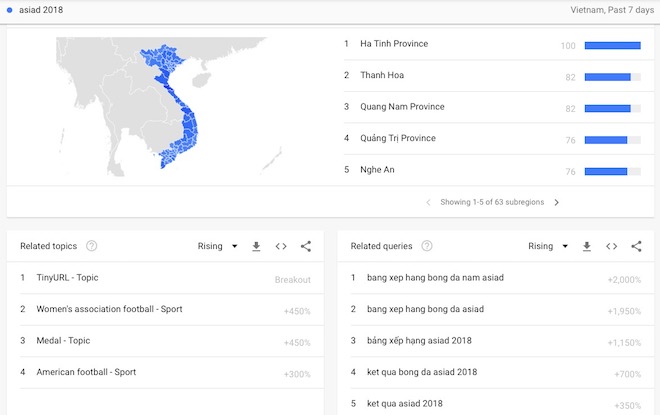Viewport: 660px width, 415px height.
Task: Open 'ket qua asiad 2018' query
Action: 405,404
